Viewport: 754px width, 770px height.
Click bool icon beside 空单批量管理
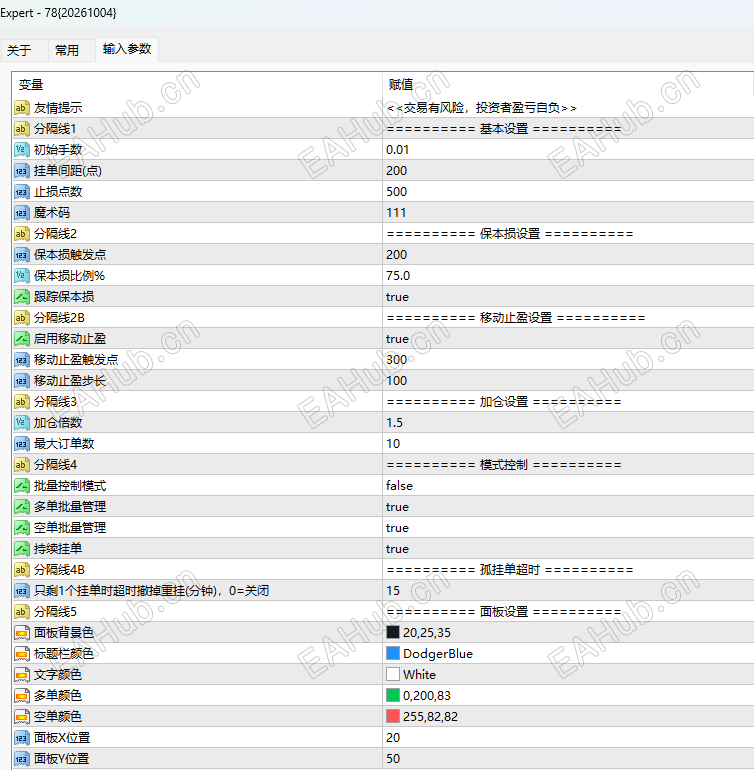point(22,528)
